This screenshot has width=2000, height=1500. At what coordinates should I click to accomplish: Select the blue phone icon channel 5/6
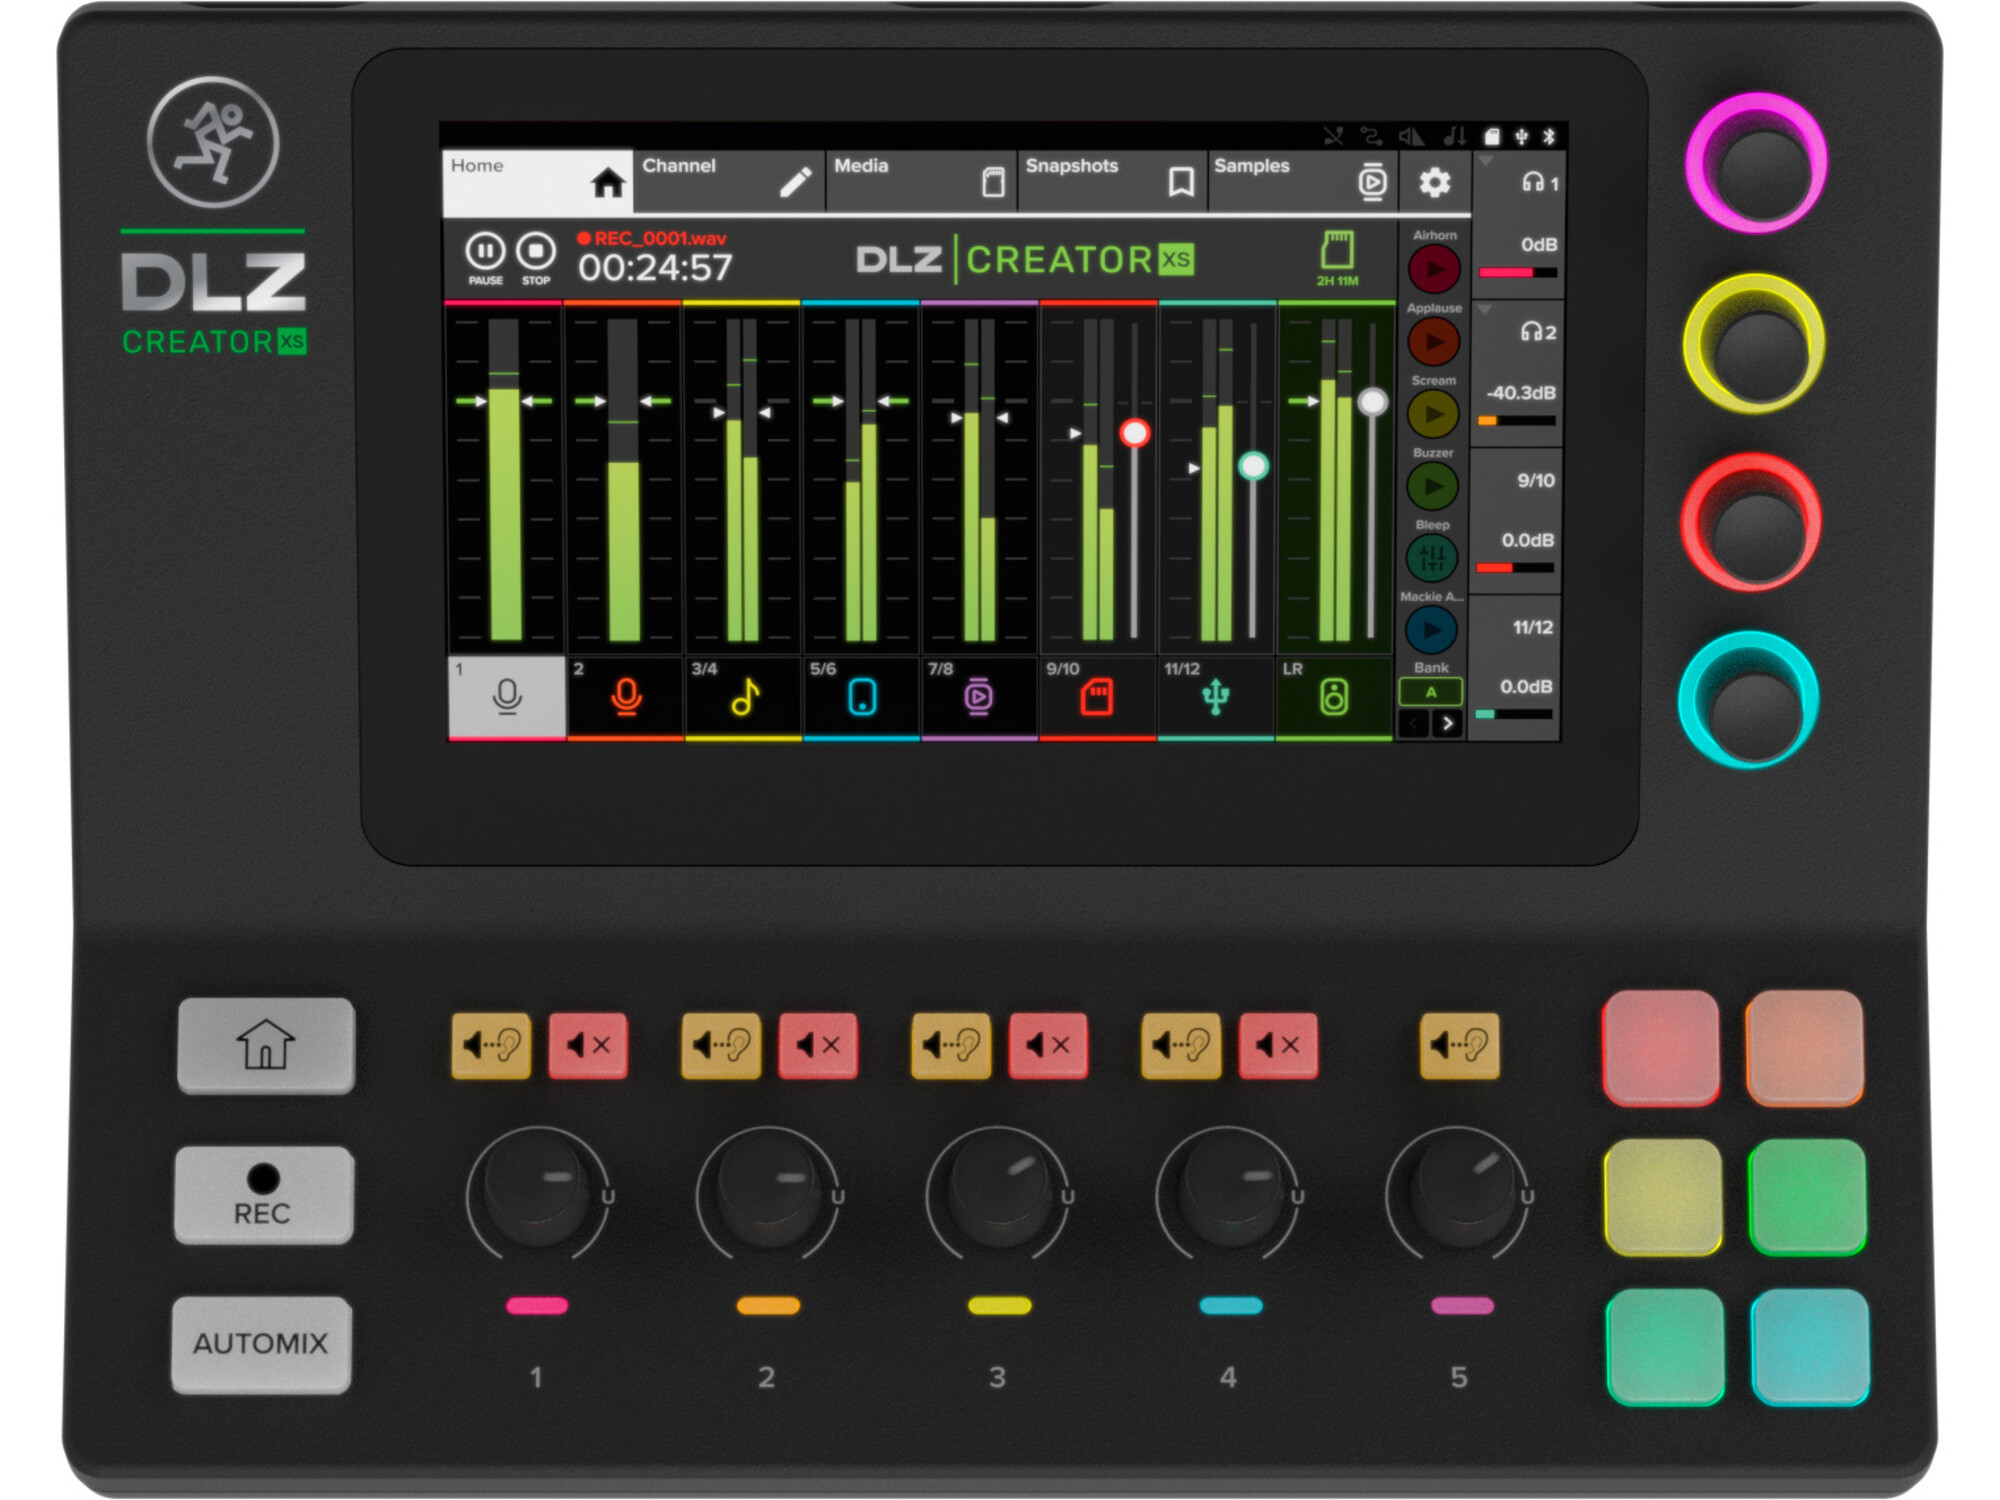862,697
